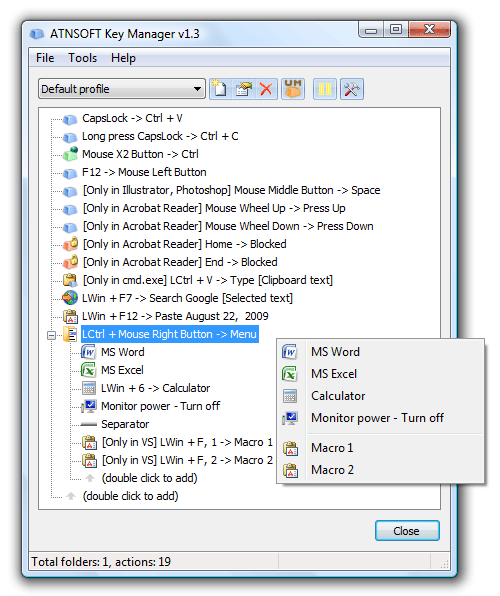Click the Excel icon in popup menu
The image size is (500, 596).
[290, 374]
